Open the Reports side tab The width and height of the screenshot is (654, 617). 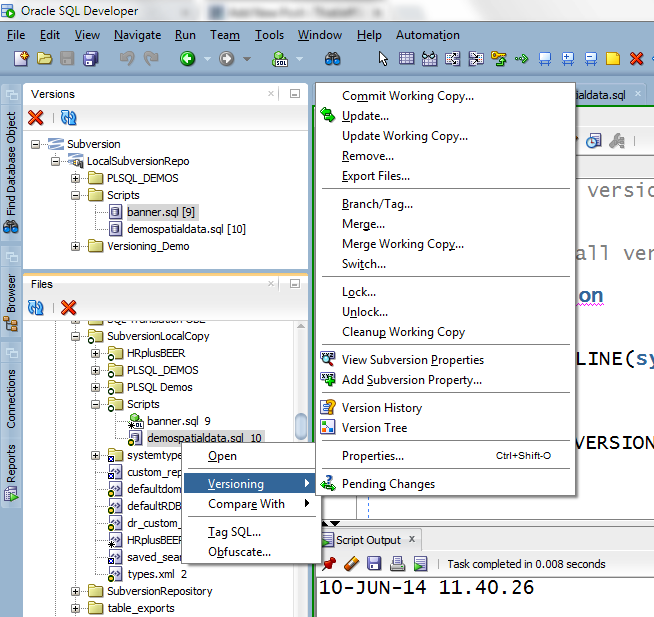[11, 471]
